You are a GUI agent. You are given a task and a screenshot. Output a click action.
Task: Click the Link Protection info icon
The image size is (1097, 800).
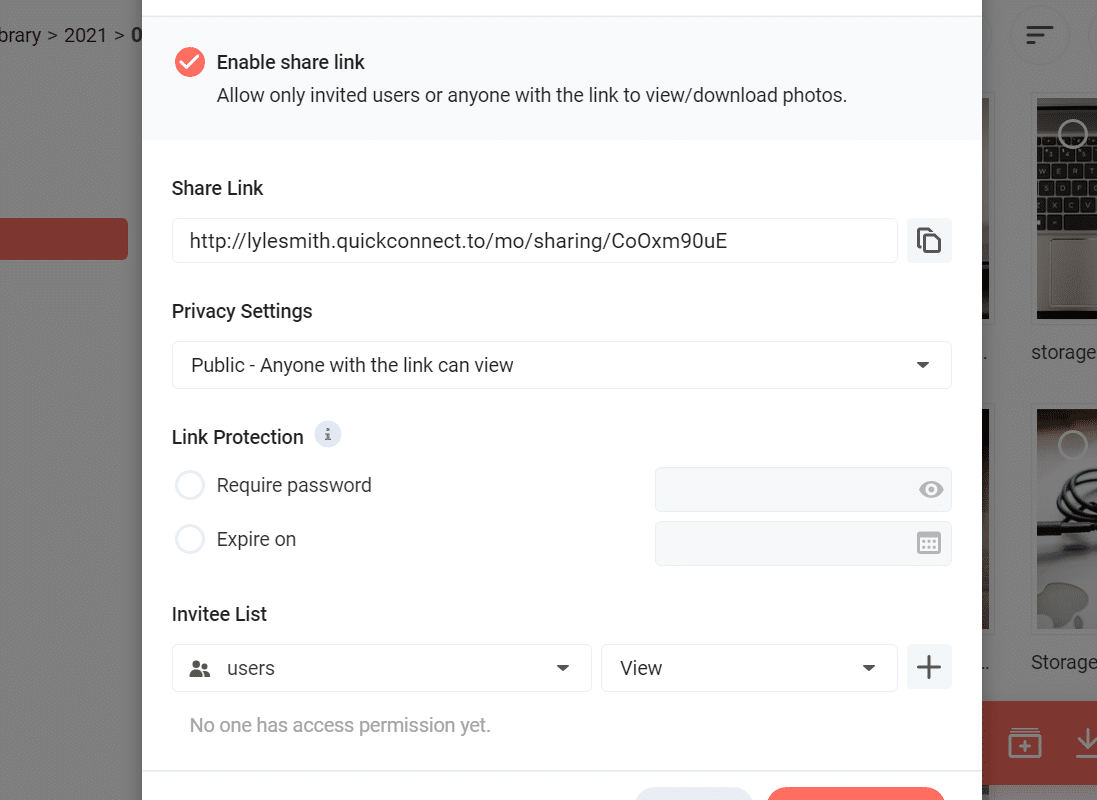[x=327, y=435]
